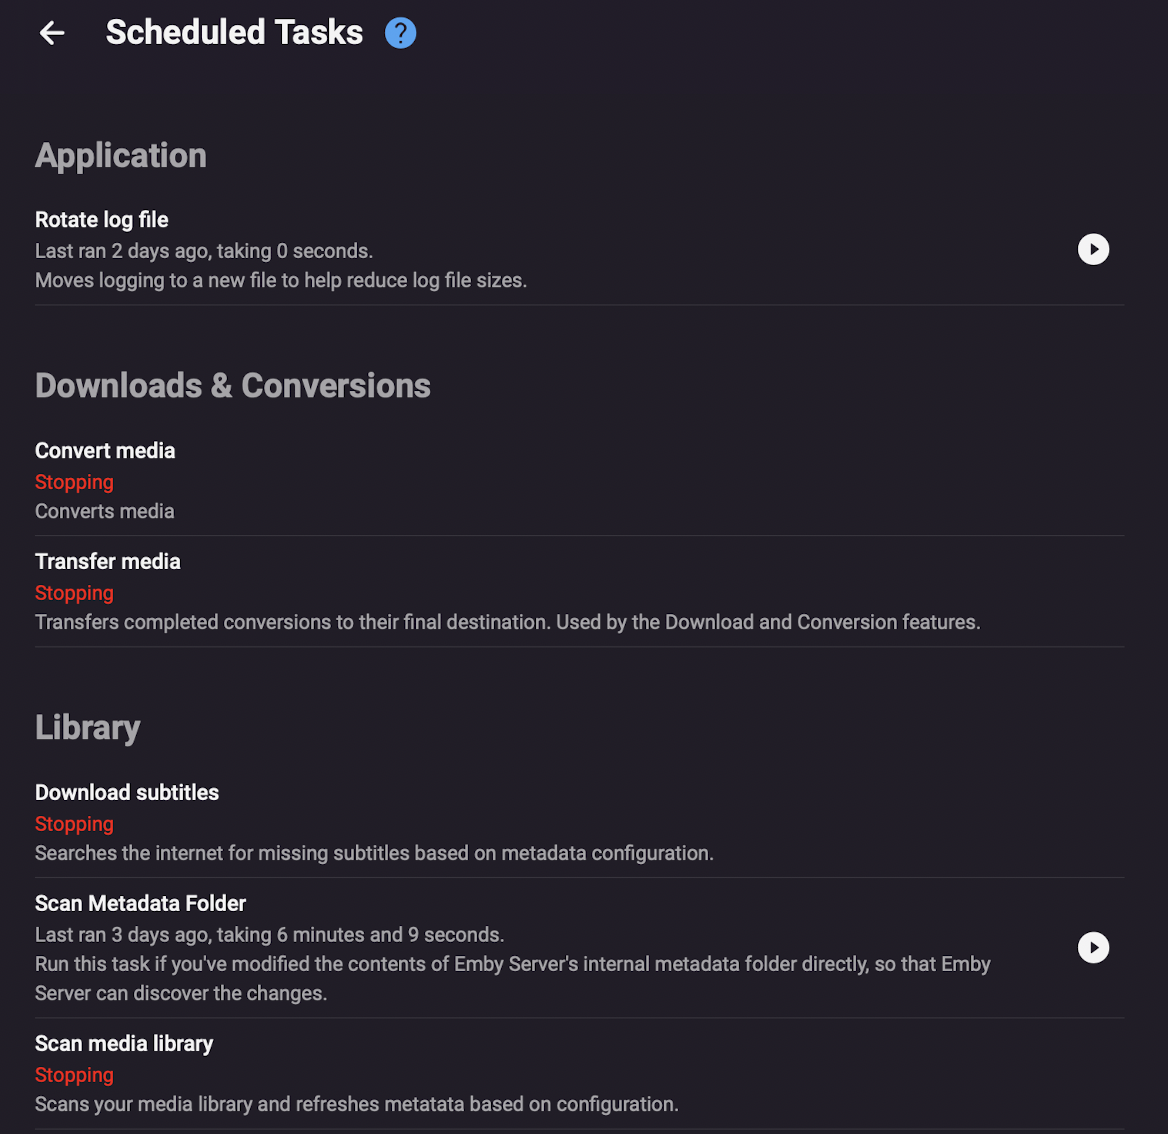Click the Stopping status under Convert media
This screenshot has height=1134, width=1168.
74,482
